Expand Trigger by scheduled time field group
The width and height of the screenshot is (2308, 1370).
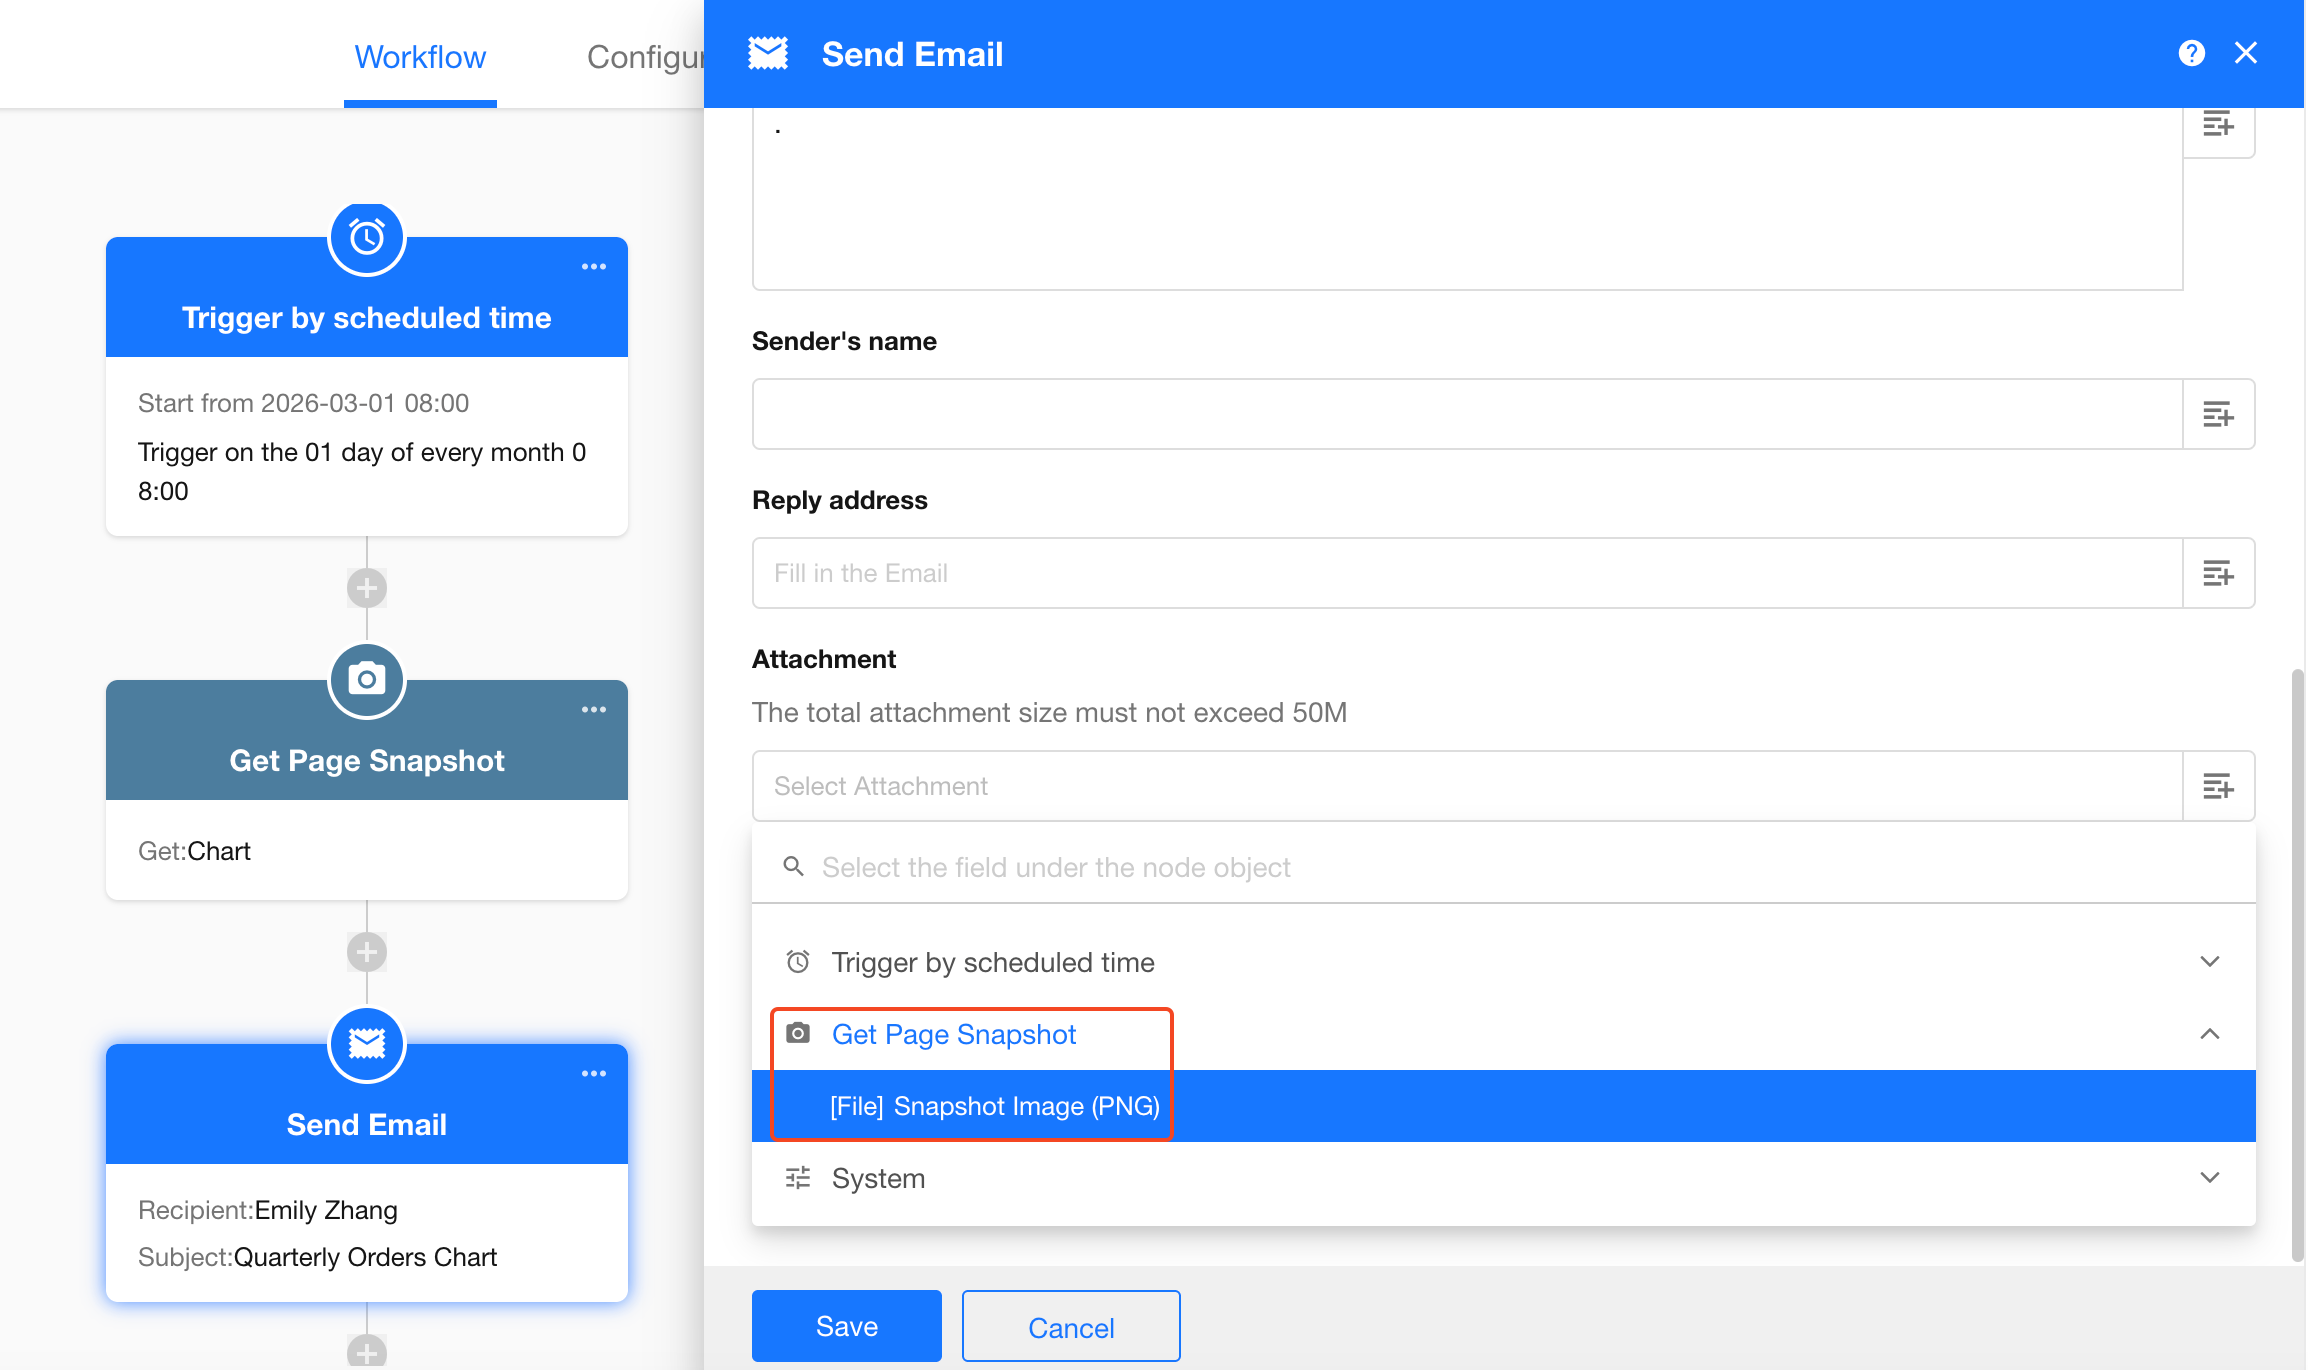(x=2209, y=962)
